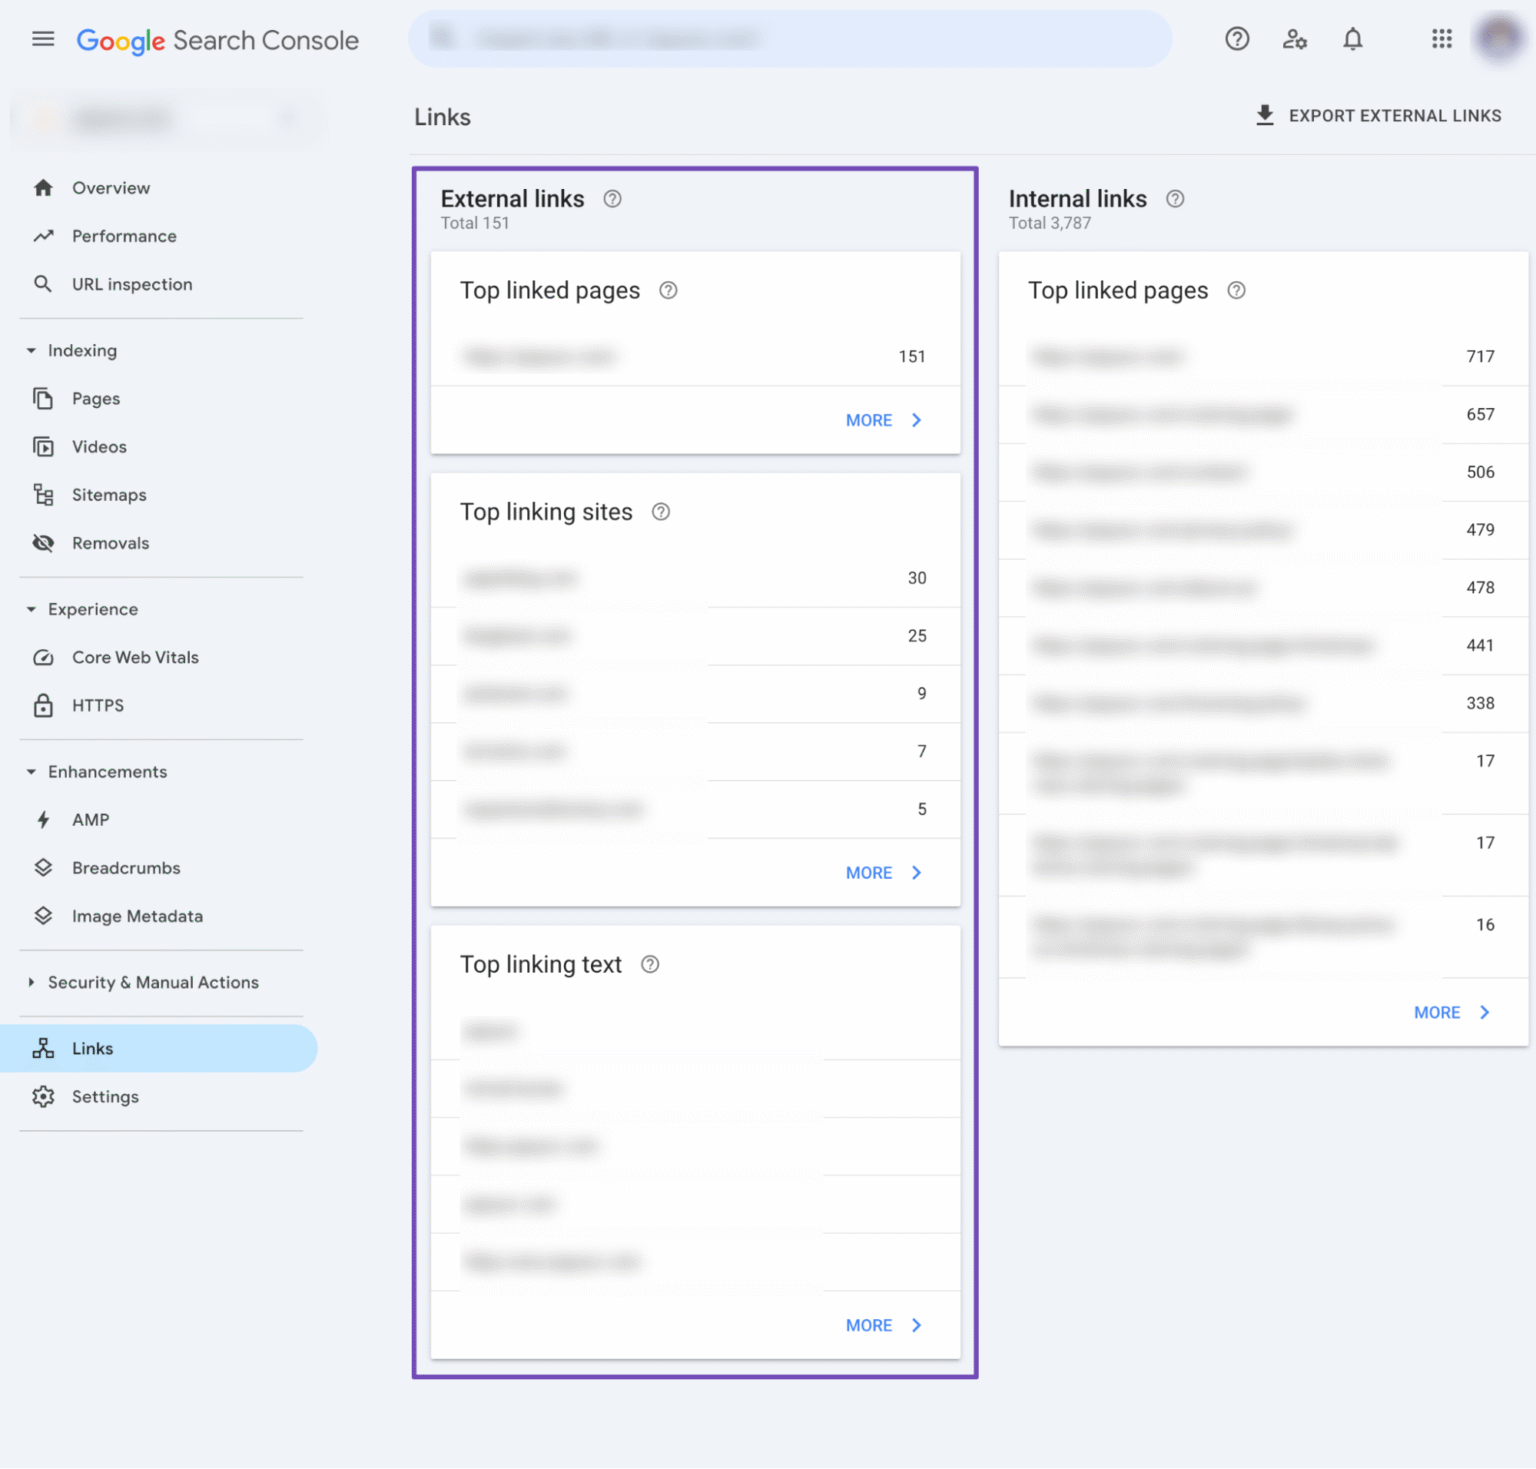The width and height of the screenshot is (1536, 1469).
Task: Click help icon beside Top linking sites
Action: 661,512
